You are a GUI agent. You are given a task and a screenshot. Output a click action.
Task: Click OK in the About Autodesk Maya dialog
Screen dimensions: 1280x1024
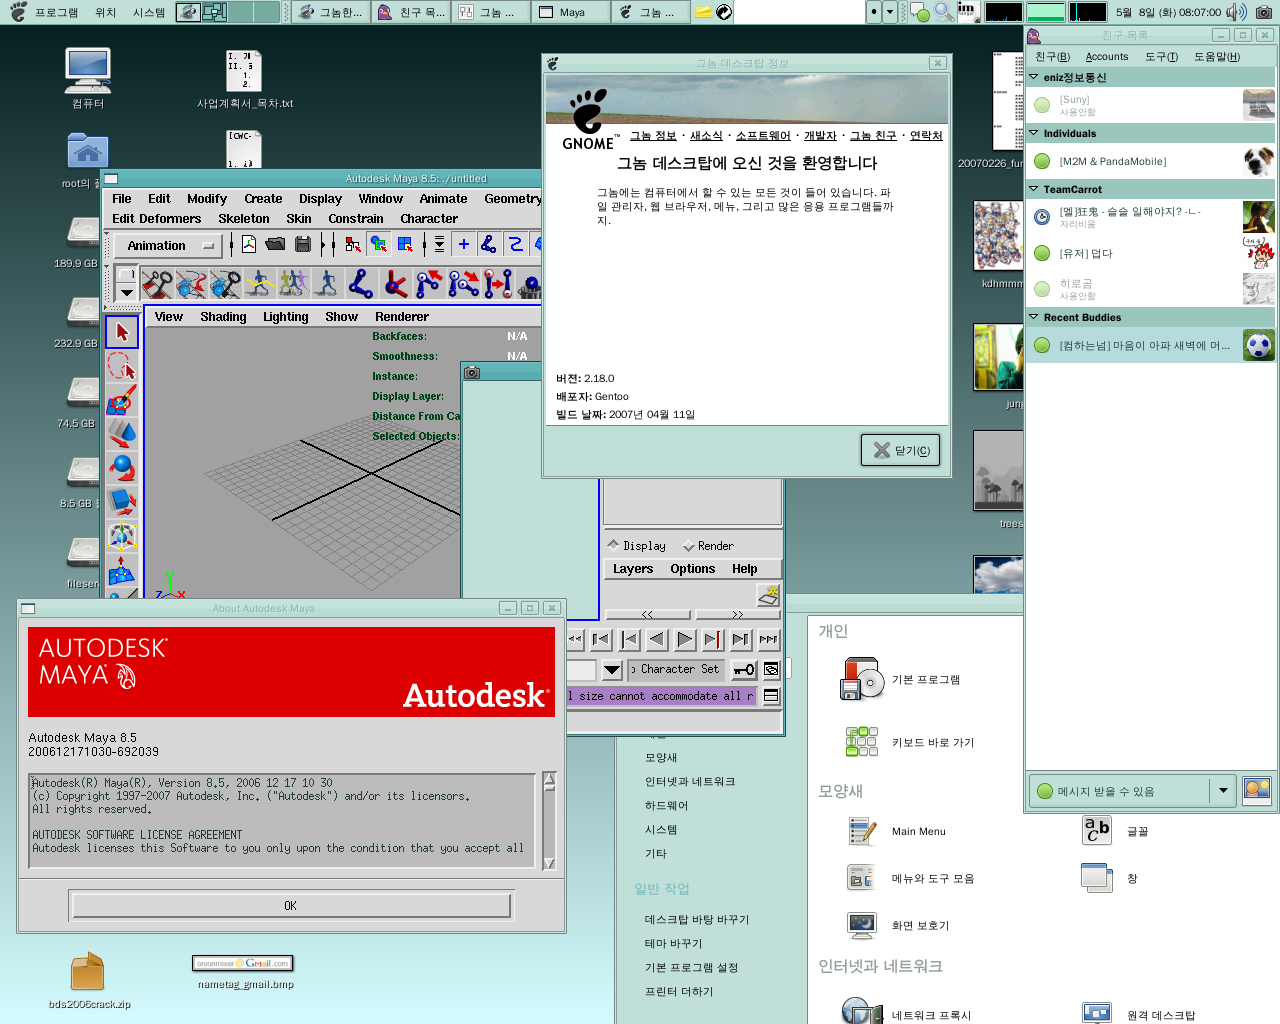(x=289, y=905)
